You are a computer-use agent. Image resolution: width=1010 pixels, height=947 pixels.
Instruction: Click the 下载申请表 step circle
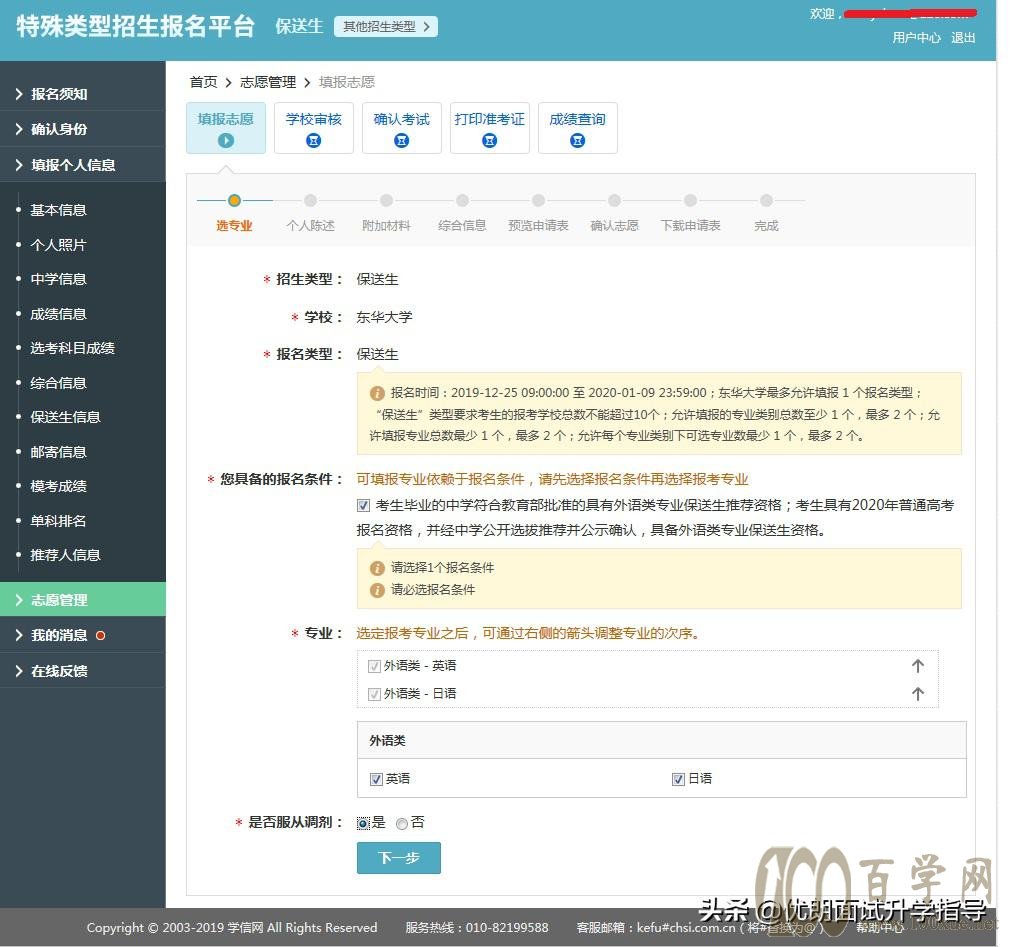(691, 200)
